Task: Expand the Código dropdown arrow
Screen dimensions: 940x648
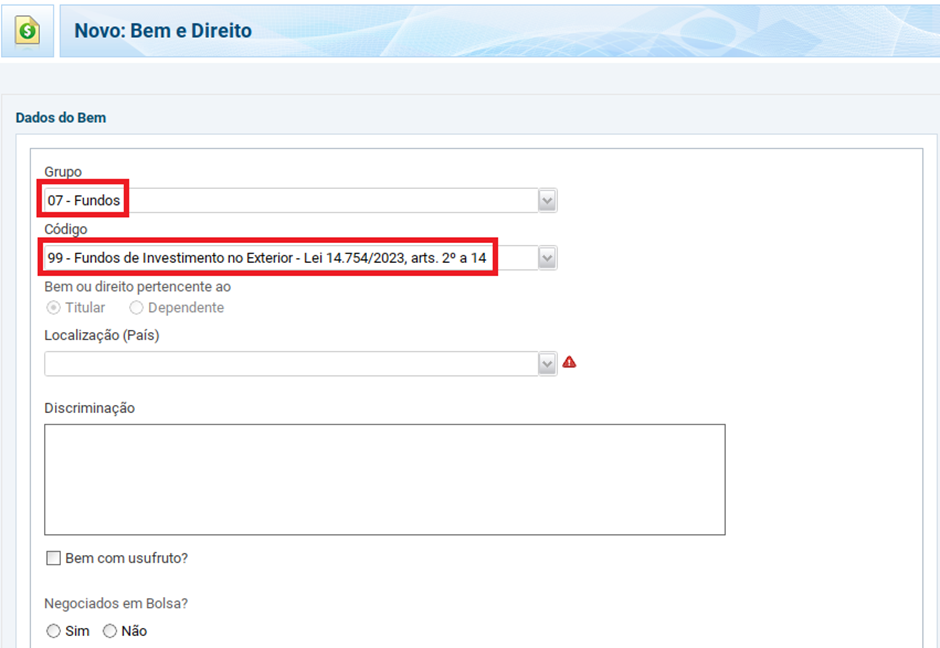Action: [x=547, y=259]
